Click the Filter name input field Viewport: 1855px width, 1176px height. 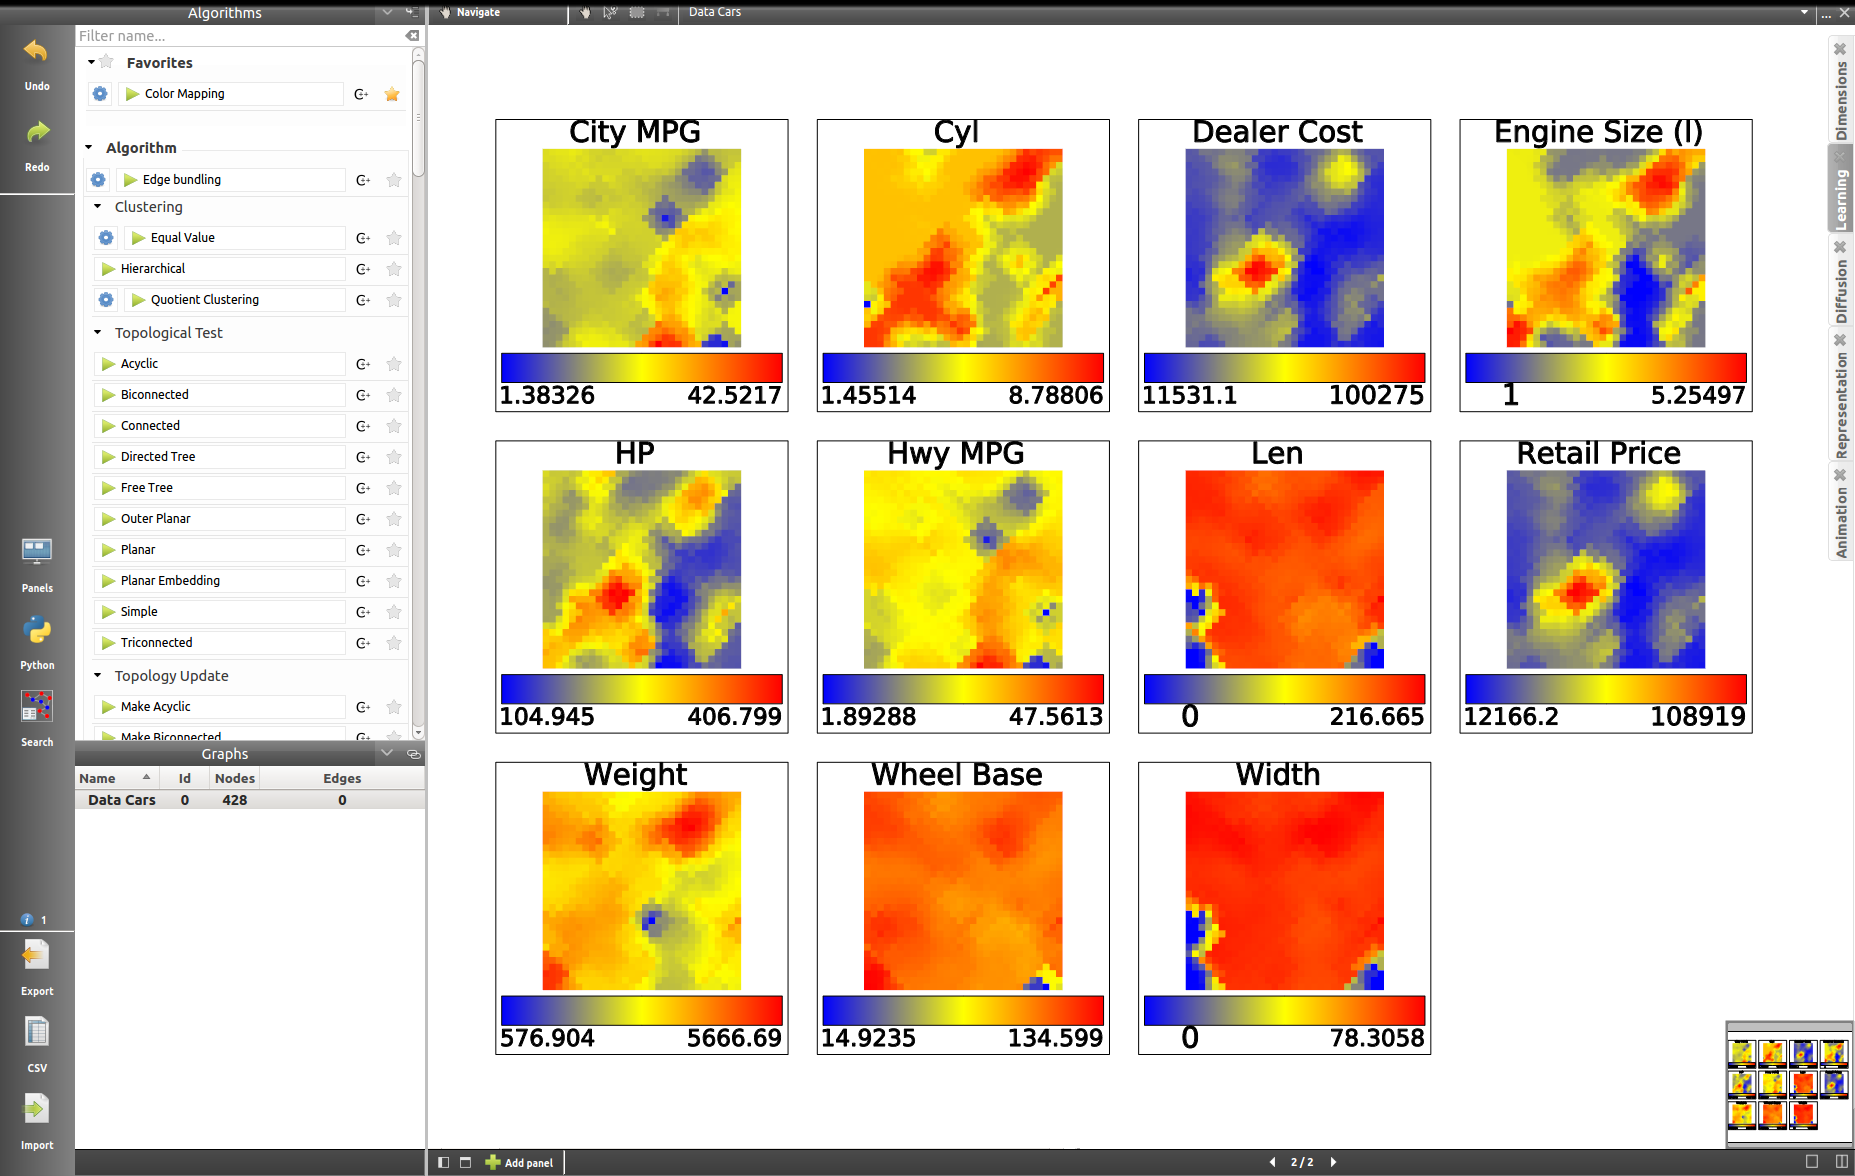240,36
